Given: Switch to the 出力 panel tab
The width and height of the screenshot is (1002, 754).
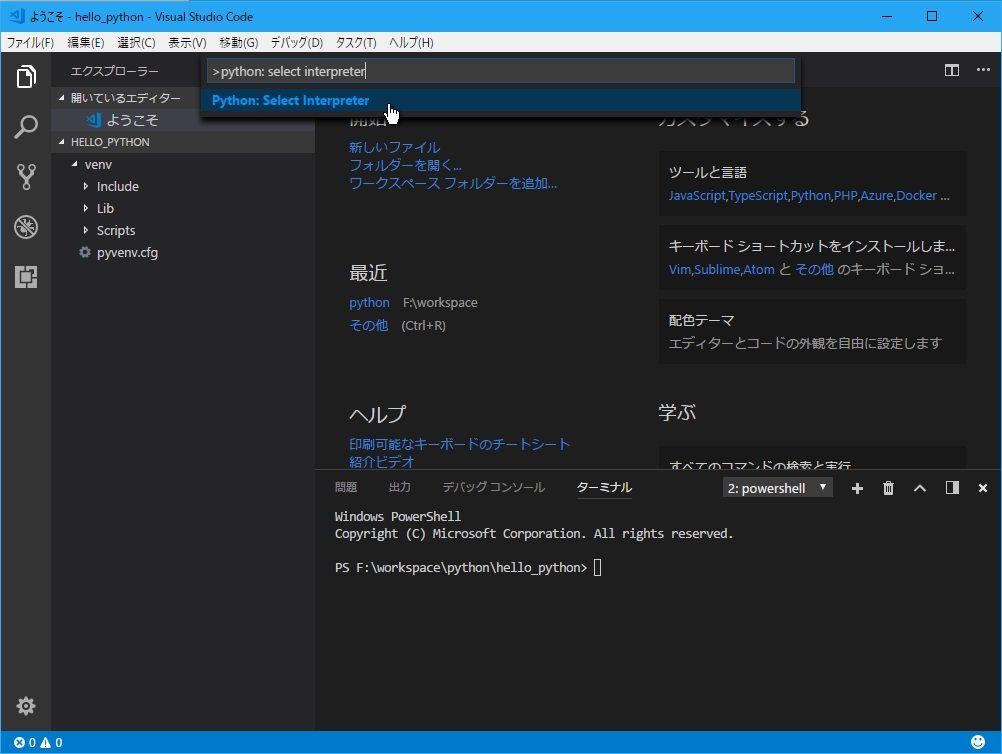Looking at the screenshot, I should [x=399, y=488].
